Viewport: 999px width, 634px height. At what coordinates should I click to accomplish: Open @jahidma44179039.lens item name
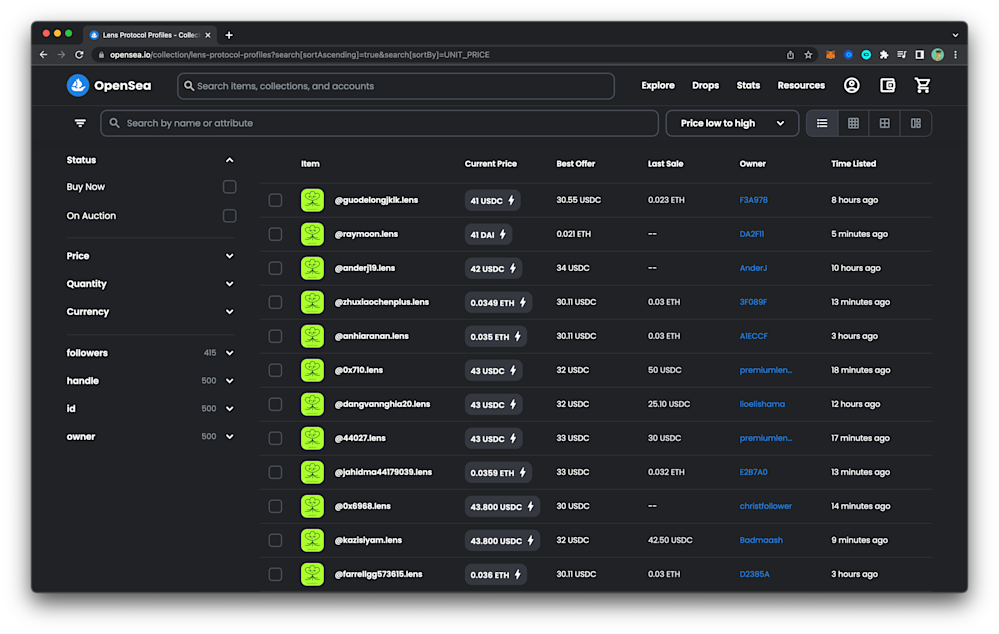click(383, 472)
